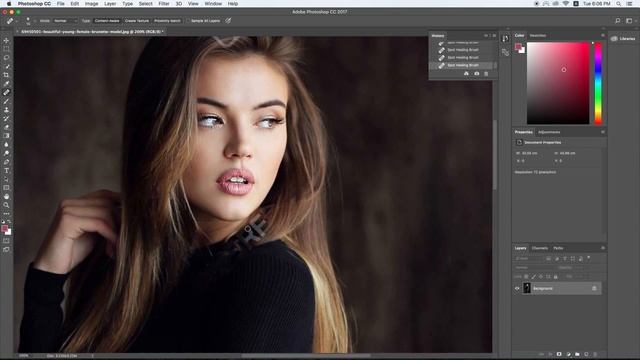
Task: Select Create Texture type option
Action: [x=137, y=21]
